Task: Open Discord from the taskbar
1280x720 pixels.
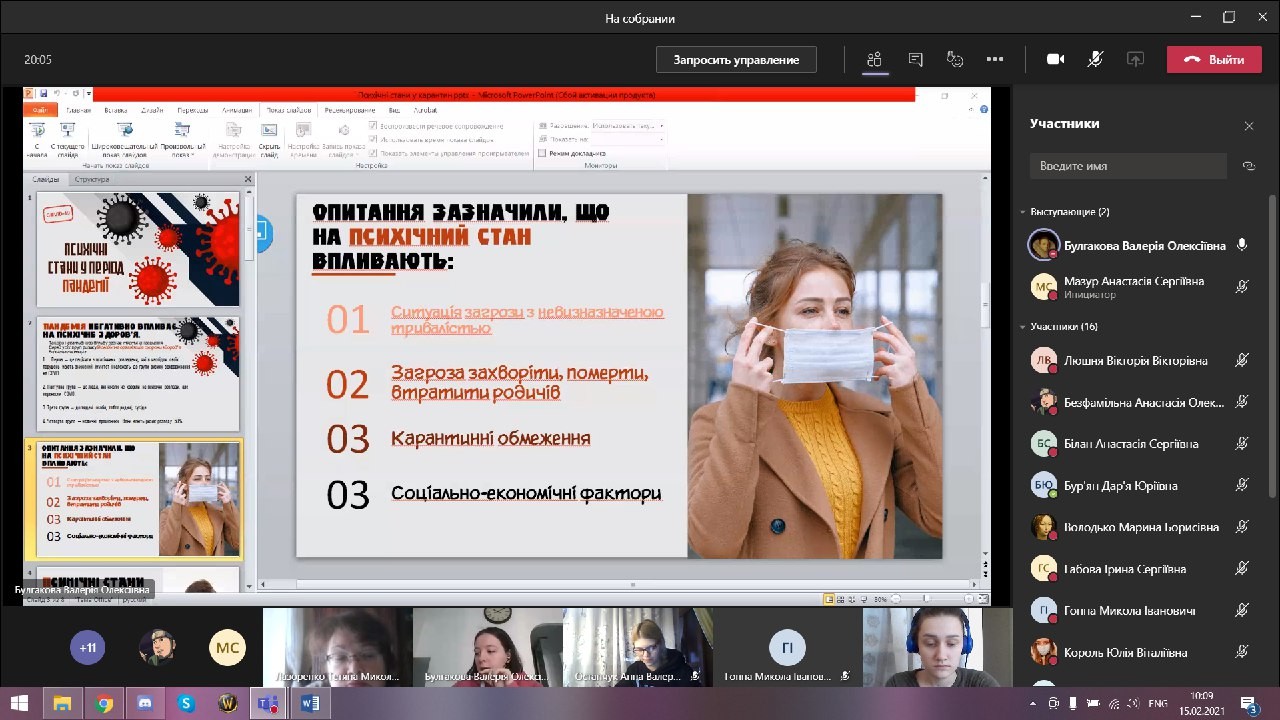Action: pos(145,704)
